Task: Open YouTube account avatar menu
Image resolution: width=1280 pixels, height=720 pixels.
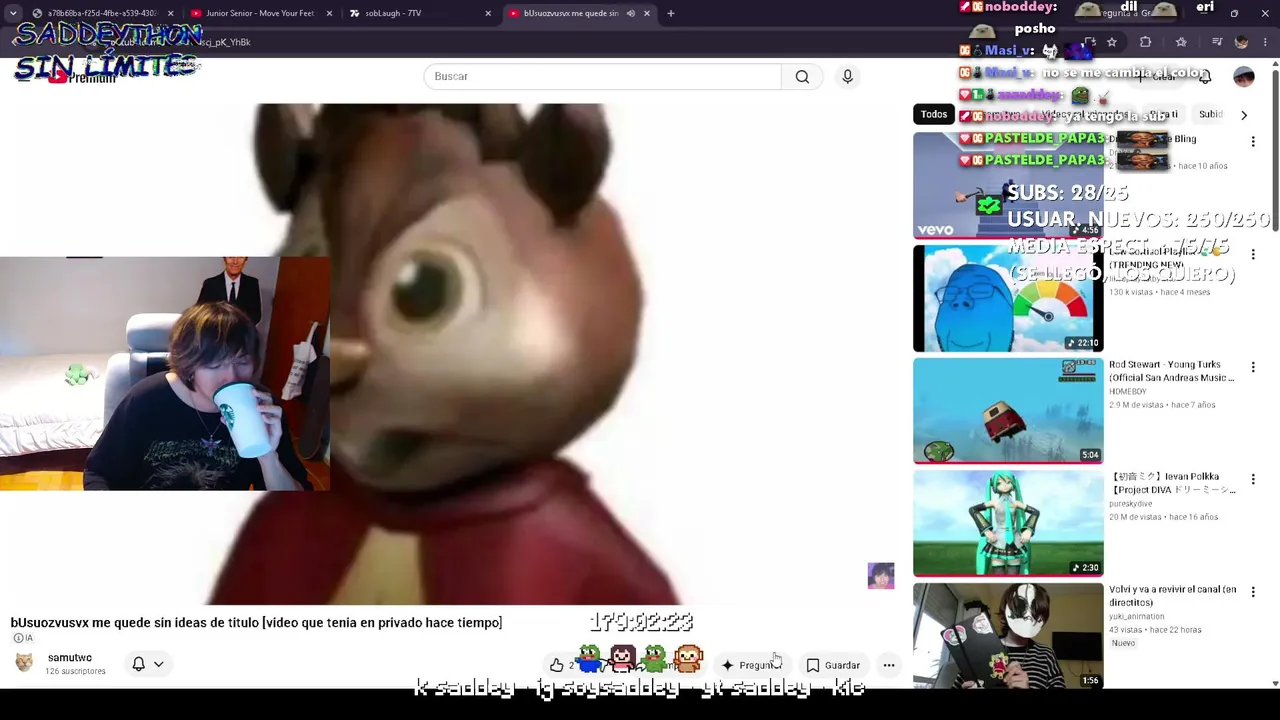Action: point(1244,77)
